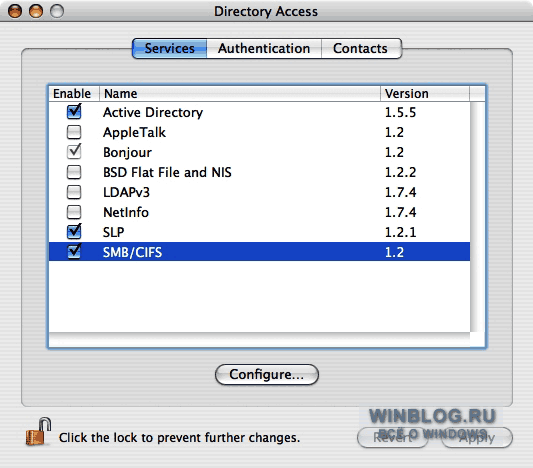This screenshot has height=468, width=533.
Task: Click version 1.2.1 in SLP row
Action: click(400, 232)
